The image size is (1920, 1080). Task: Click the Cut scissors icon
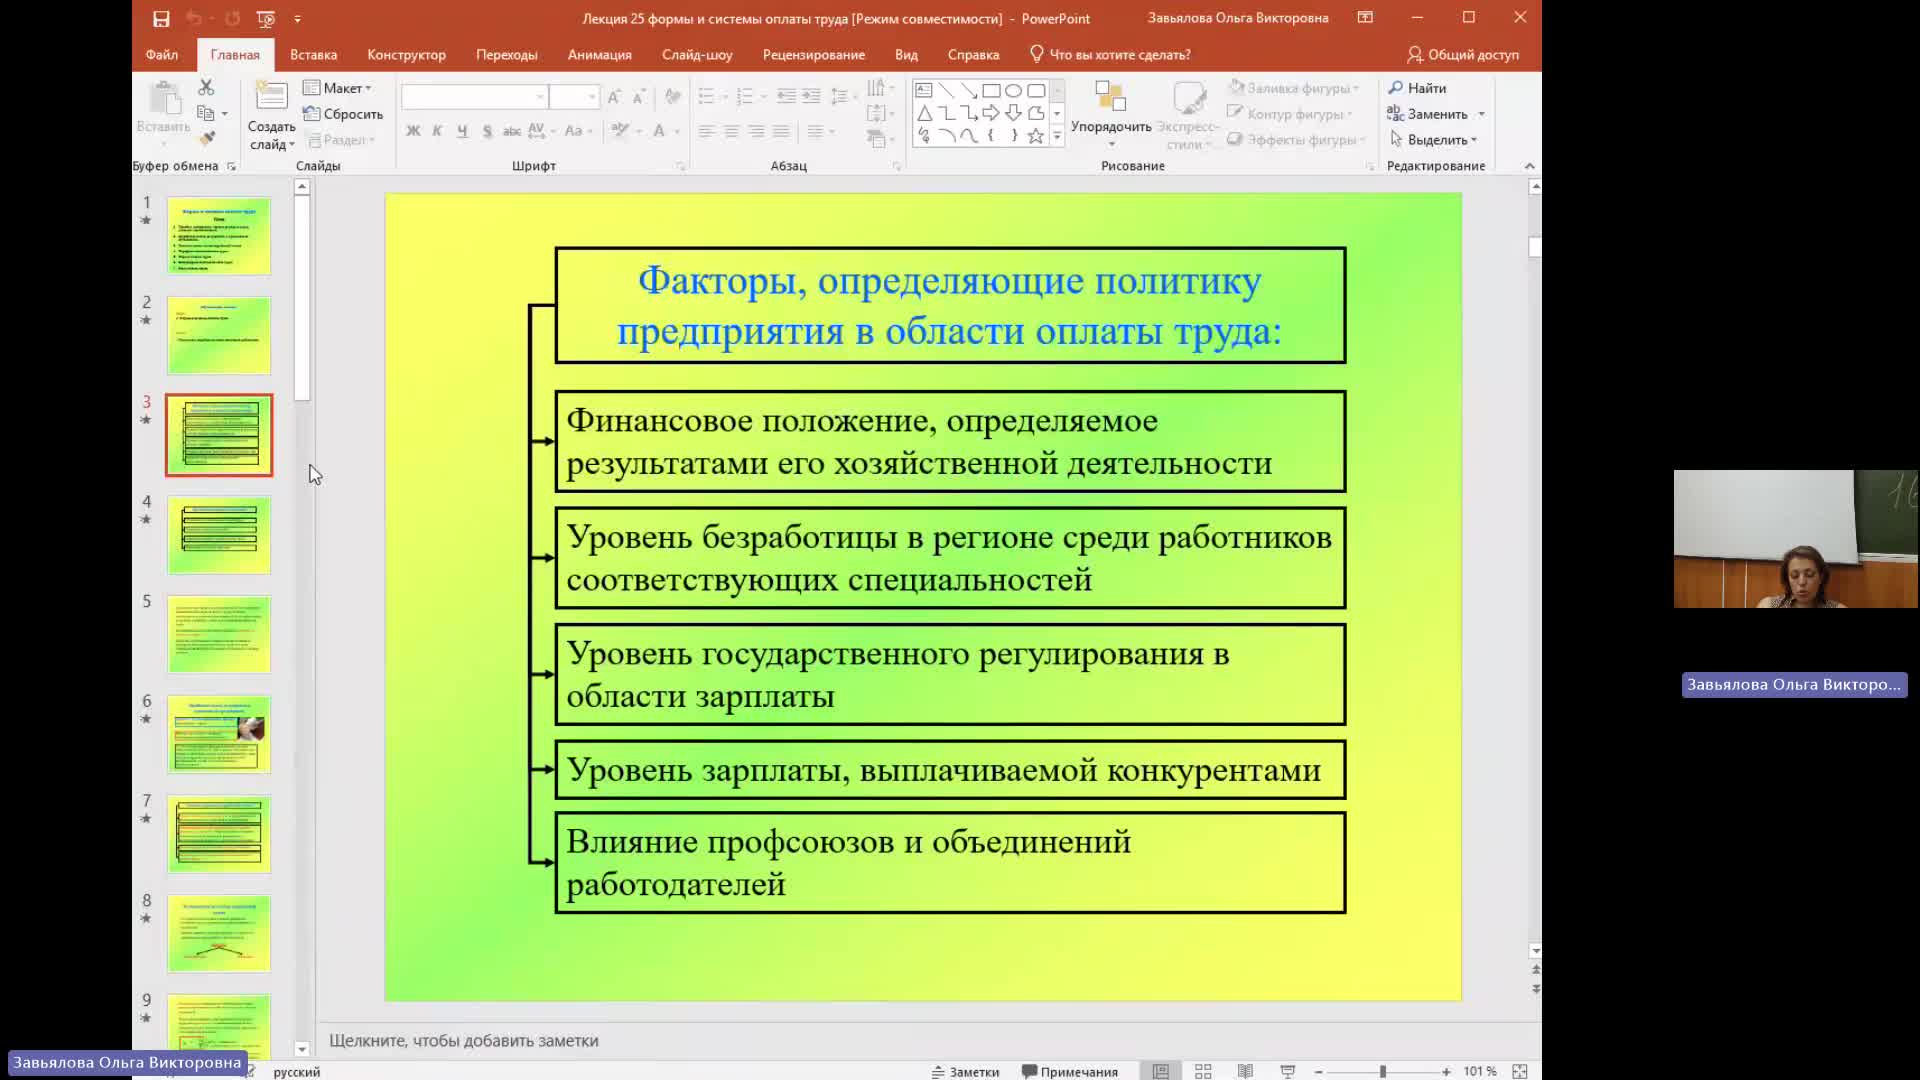(206, 87)
